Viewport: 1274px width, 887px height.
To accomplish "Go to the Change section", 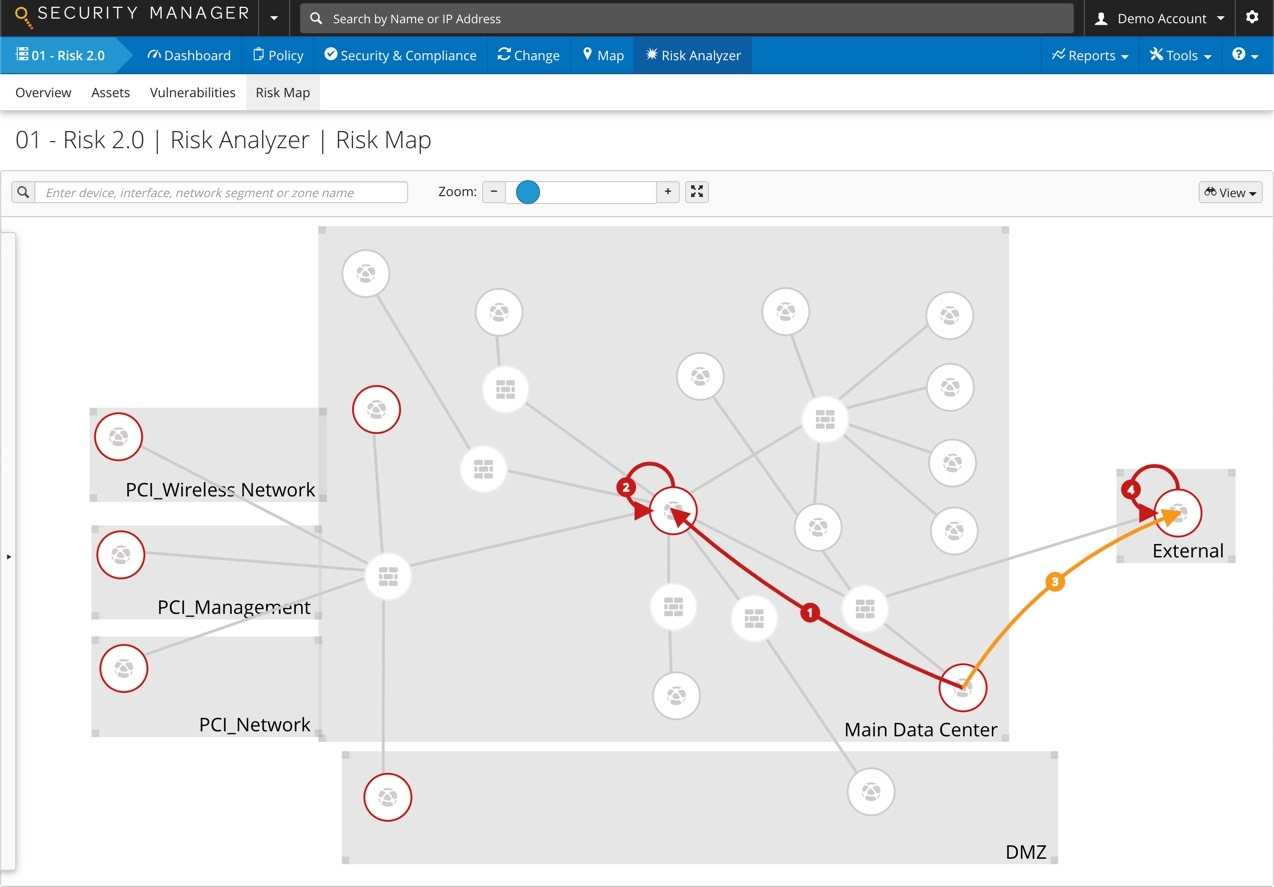I will click(528, 55).
